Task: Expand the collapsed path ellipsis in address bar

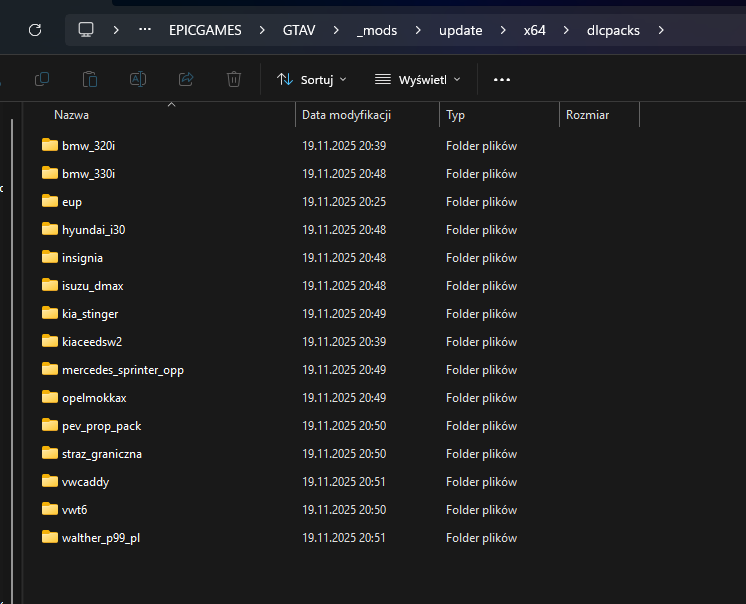Action: (145, 30)
